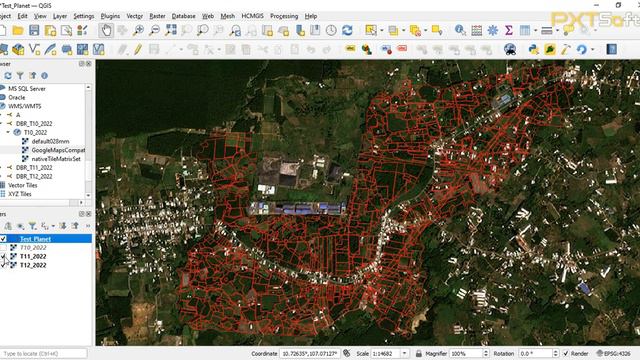Select the DBR_T12_2022 connection

[x=34, y=176]
